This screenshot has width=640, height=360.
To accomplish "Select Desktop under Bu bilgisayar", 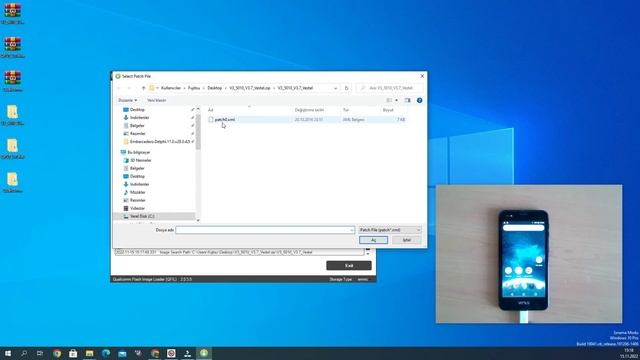I will coord(137,176).
